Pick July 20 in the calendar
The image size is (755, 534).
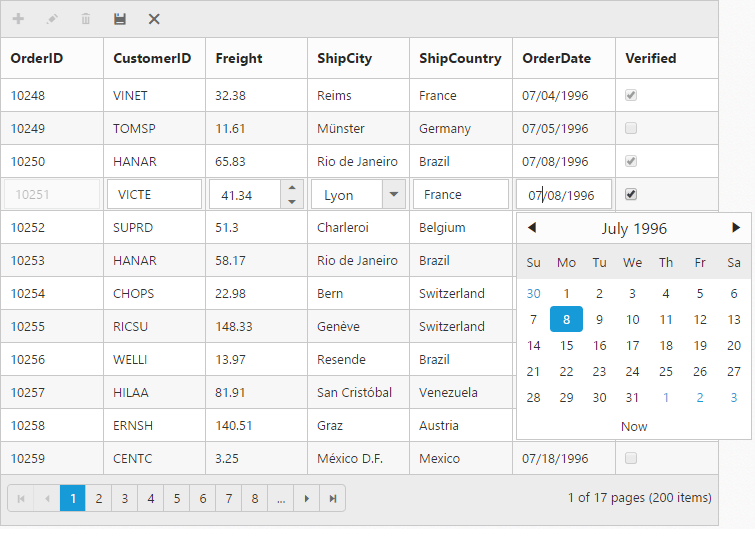(x=734, y=345)
